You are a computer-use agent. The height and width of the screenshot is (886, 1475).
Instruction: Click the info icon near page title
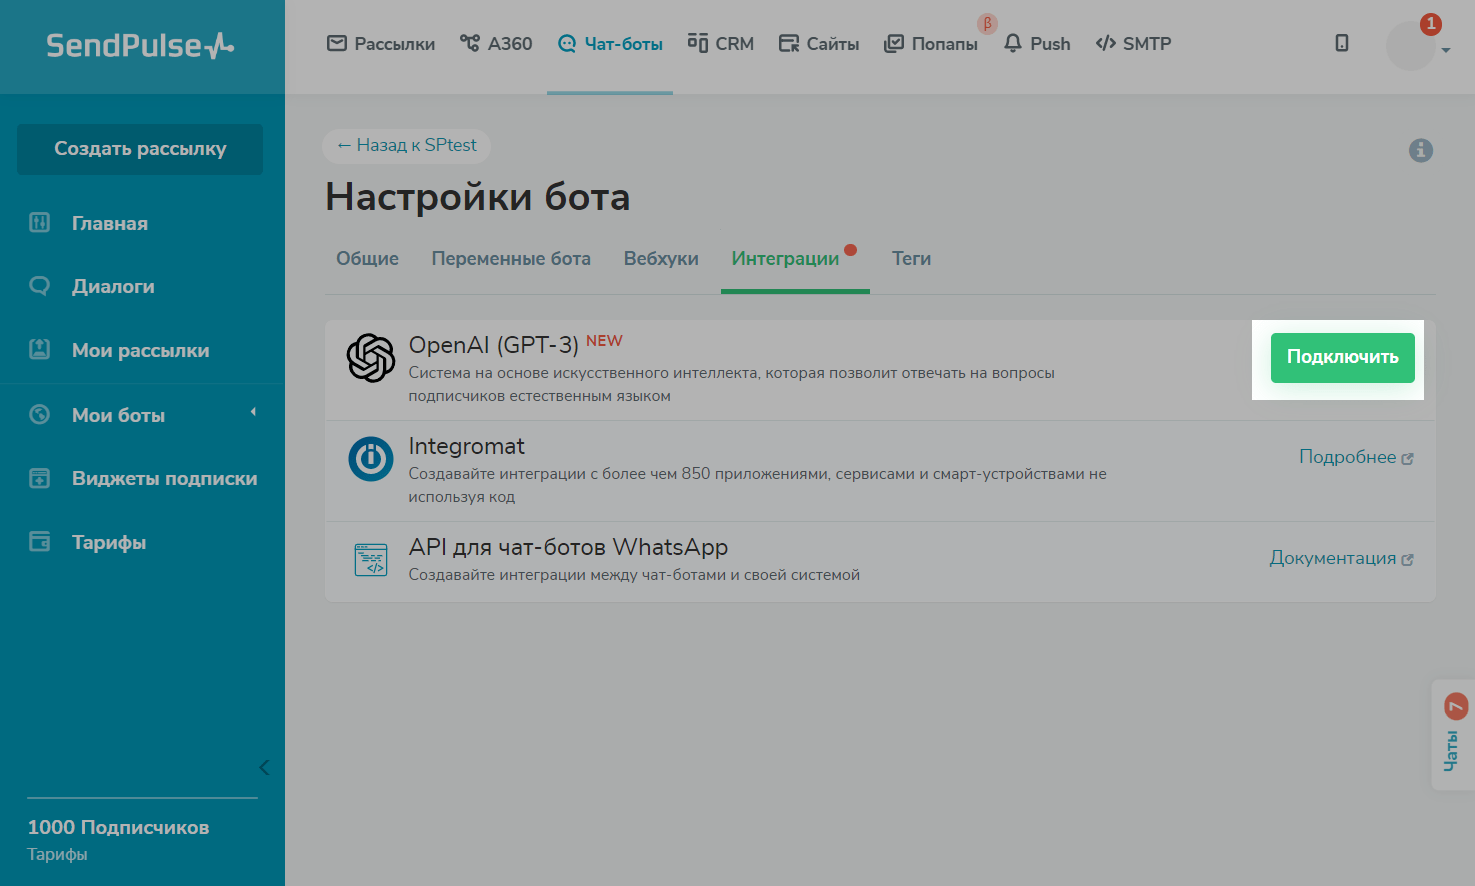point(1421,150)
